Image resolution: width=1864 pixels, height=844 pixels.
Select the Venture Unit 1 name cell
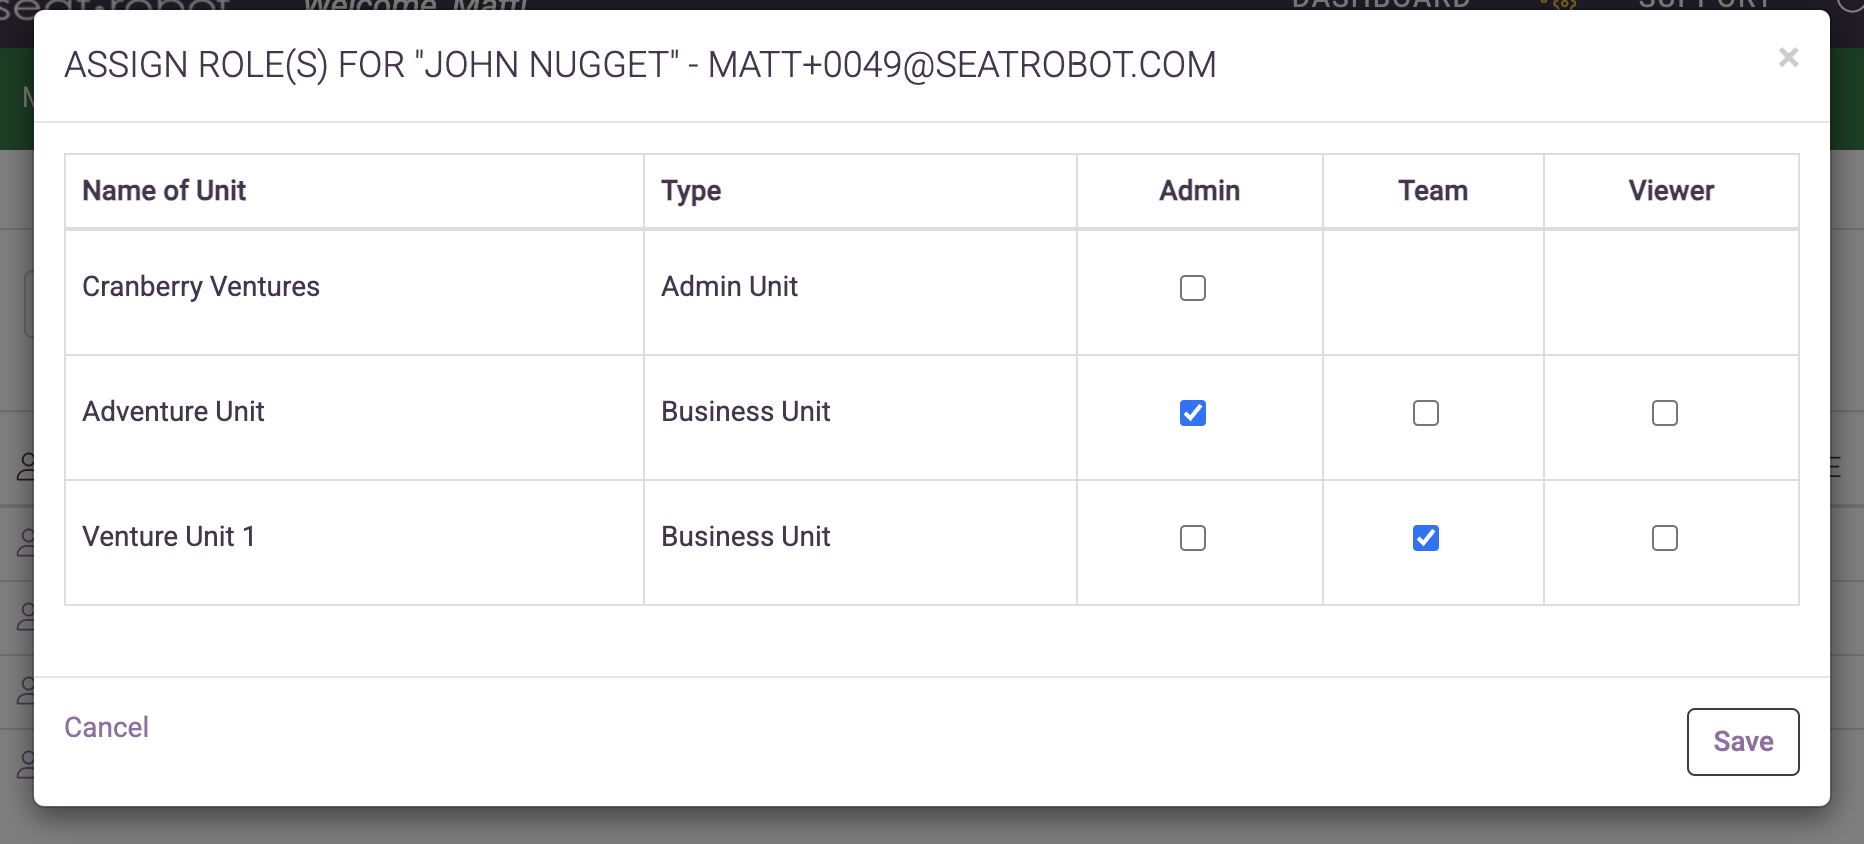click(x=168, y=537)
